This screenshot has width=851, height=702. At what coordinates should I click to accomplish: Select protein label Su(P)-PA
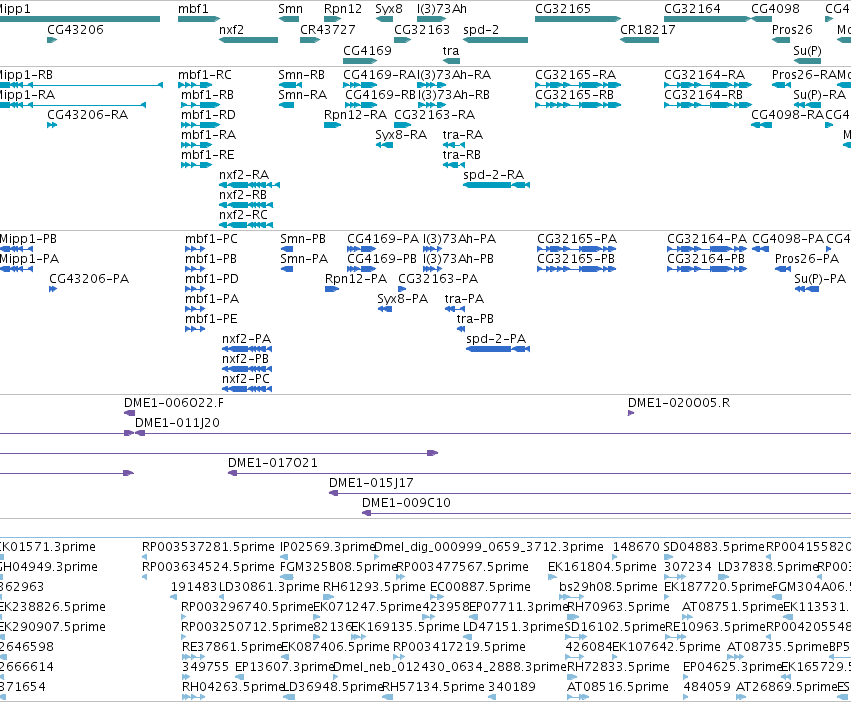point(820,279)
